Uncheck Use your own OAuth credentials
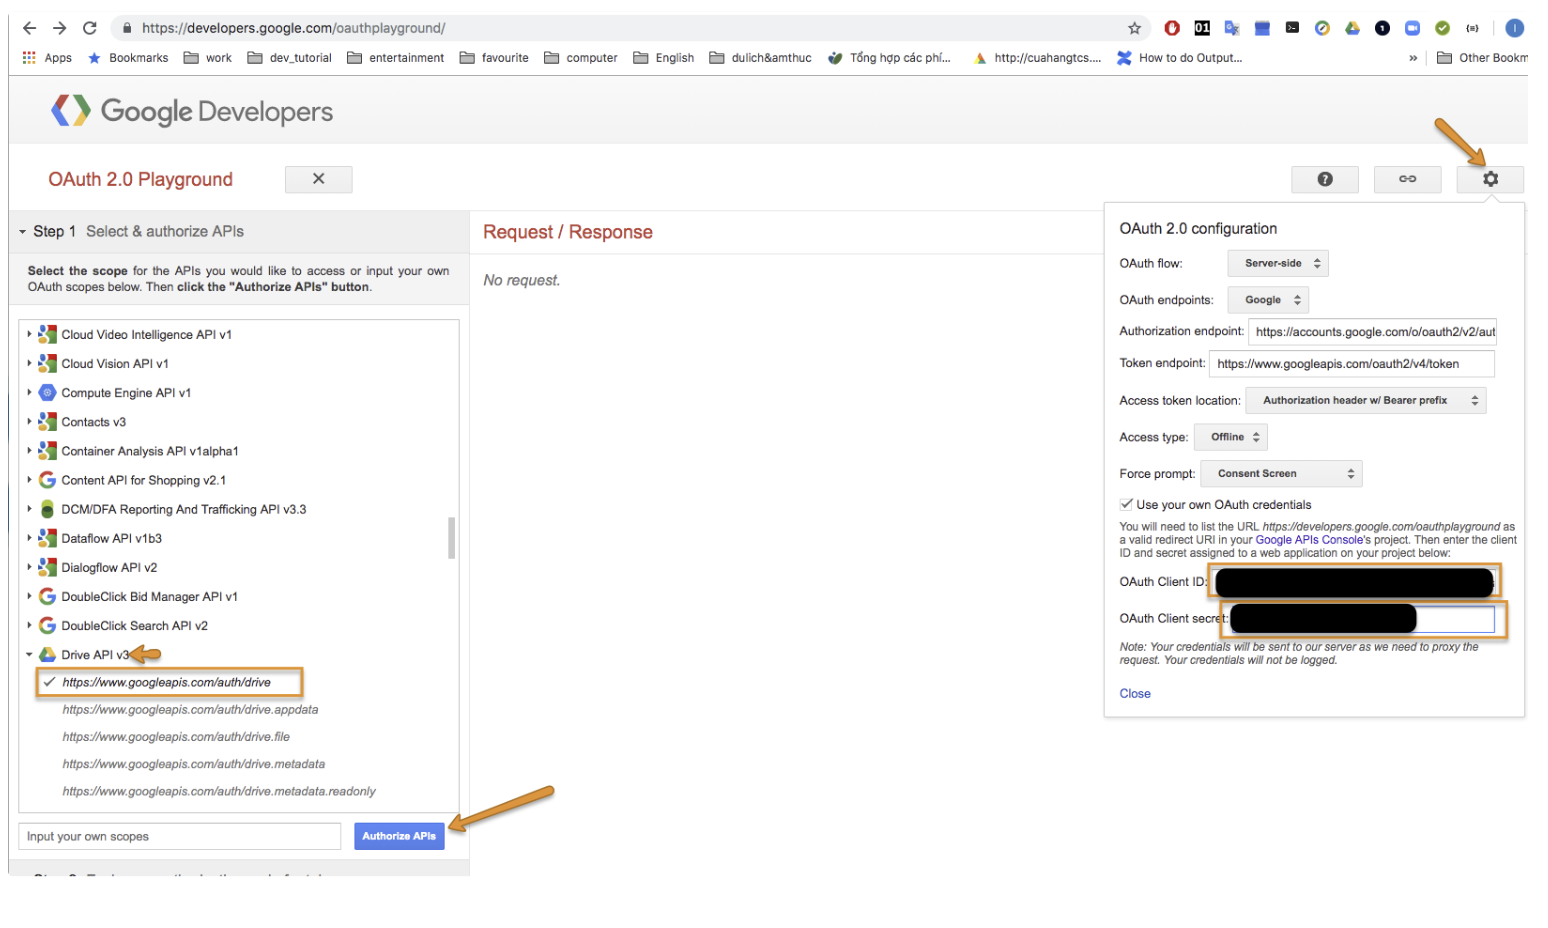This screenshot has width=1548, height=928. tap(1126, 504)
